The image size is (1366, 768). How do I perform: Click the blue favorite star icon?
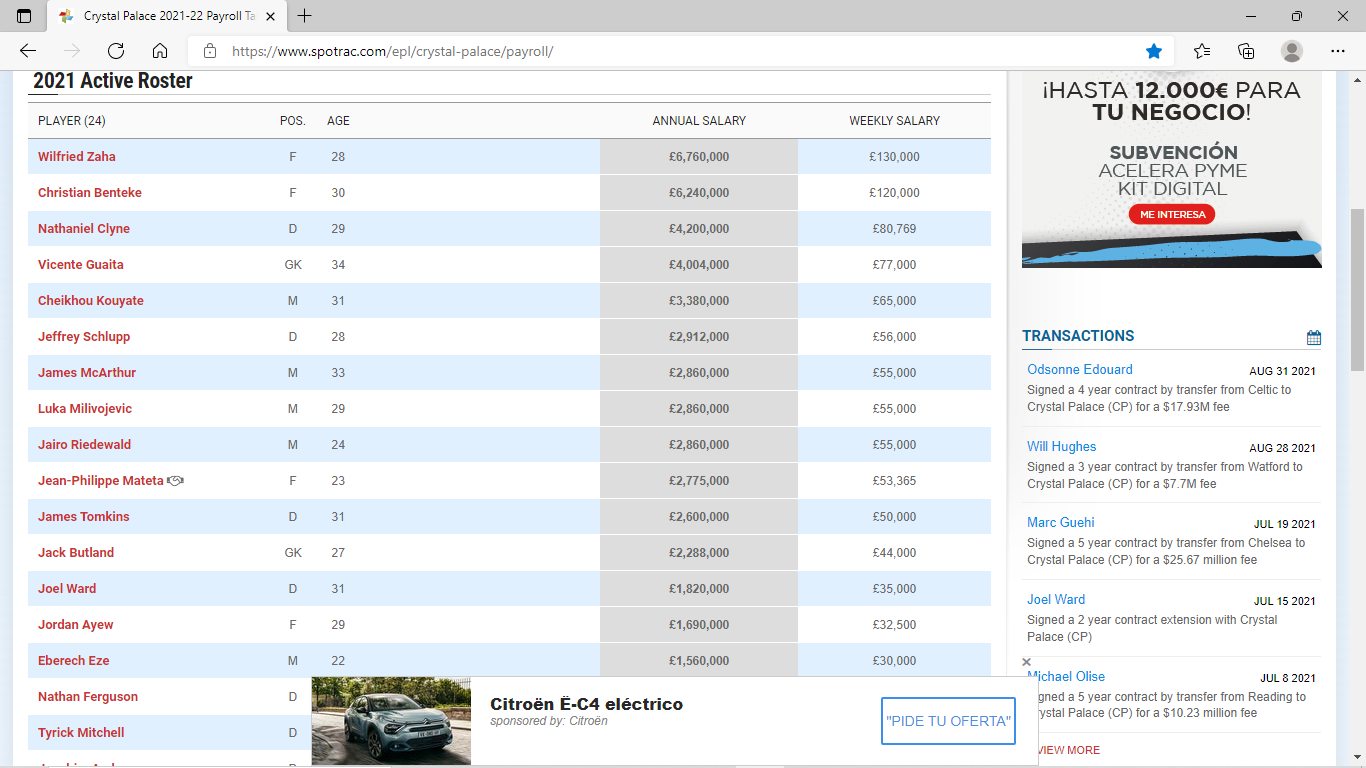(x=1154, y=51)
